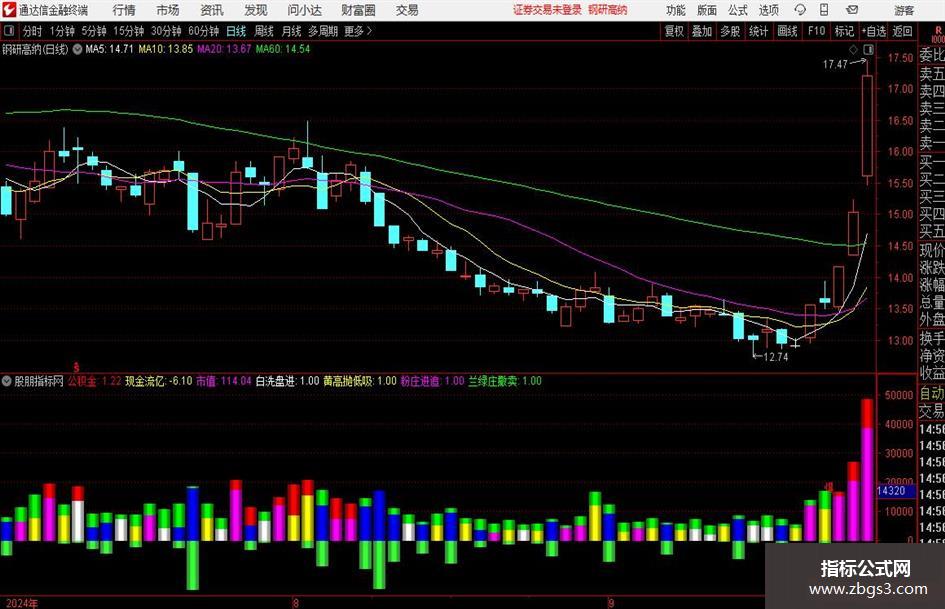Viewport: 945px width, 609px height.
Task: Open the customer service headset icon
Action: (x=800, y=10)
